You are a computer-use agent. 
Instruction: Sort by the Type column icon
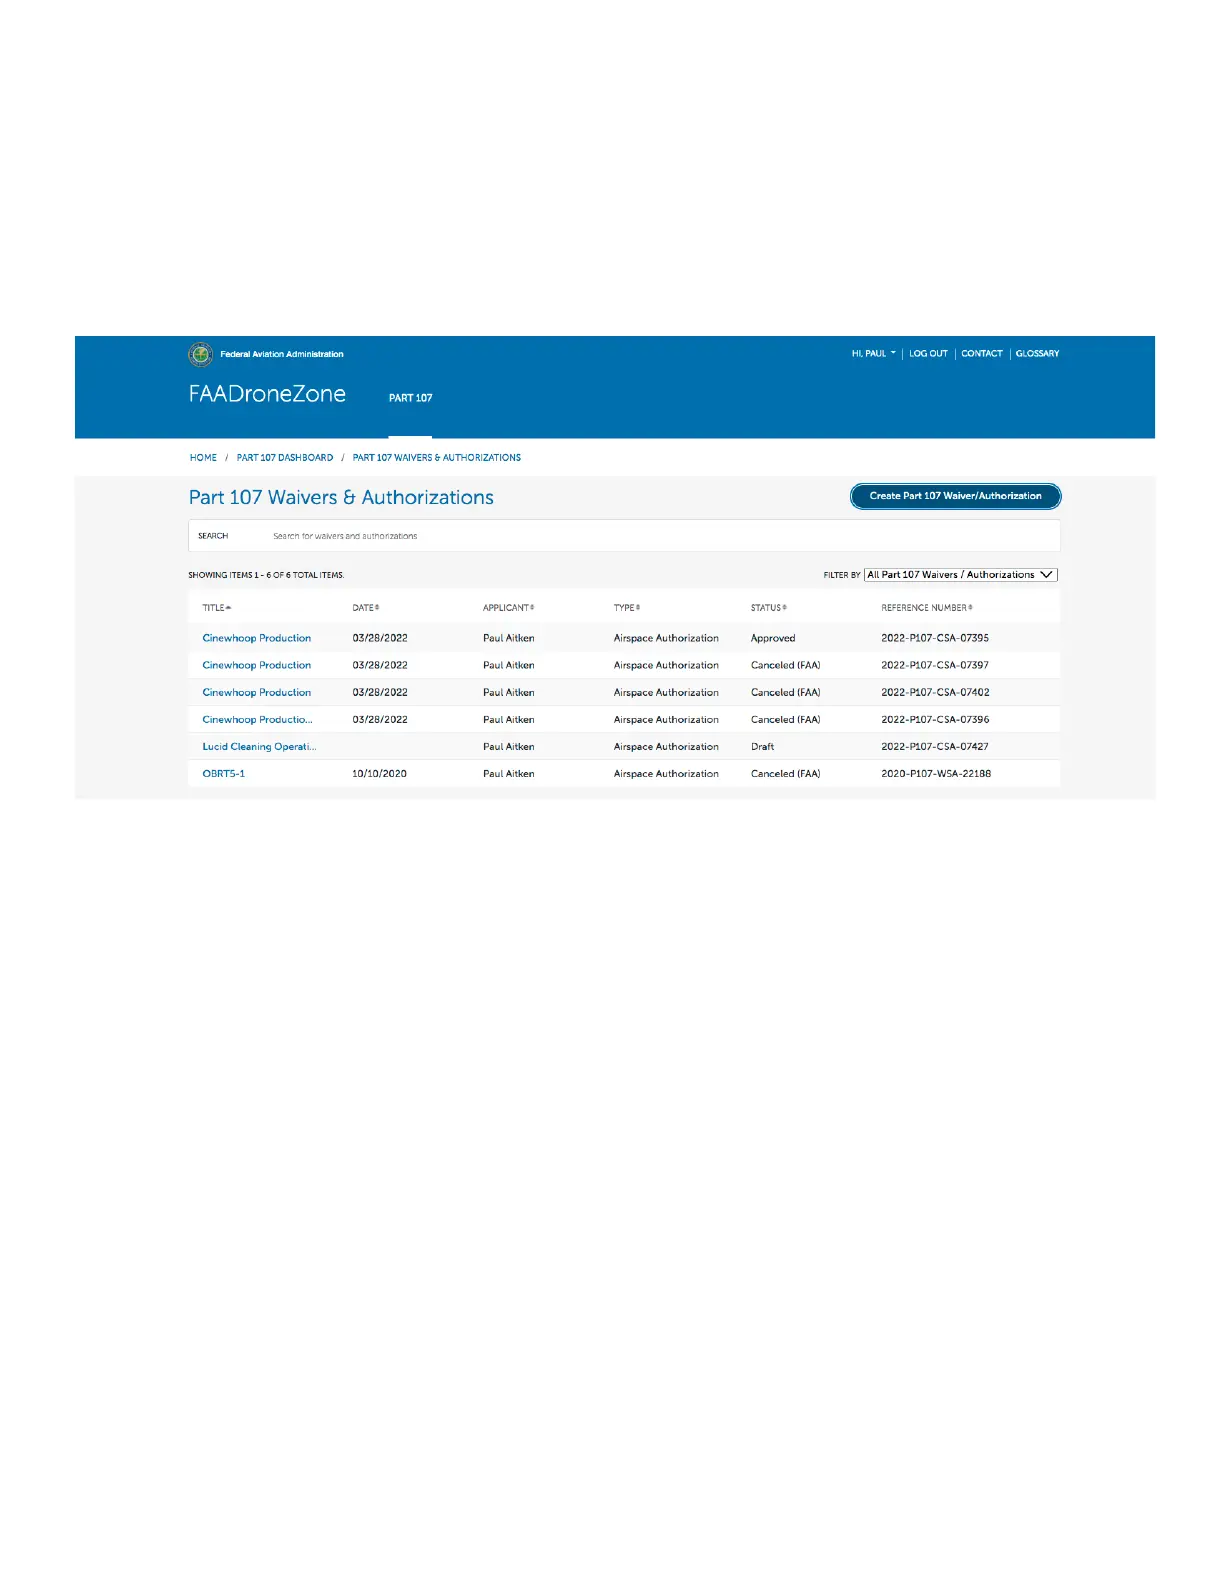pyautogui.click(x=638, y=608)
